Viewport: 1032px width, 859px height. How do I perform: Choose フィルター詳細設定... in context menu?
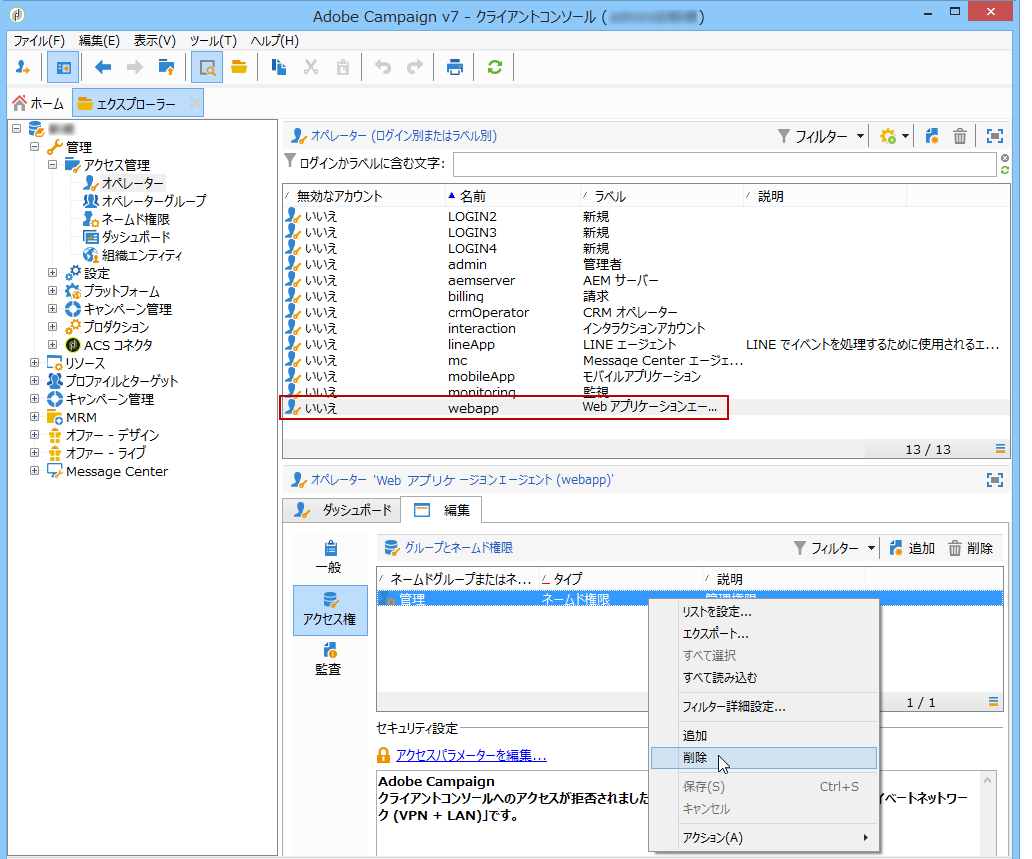[763, 707]
